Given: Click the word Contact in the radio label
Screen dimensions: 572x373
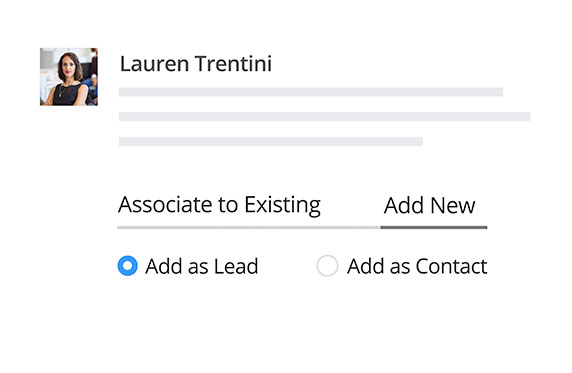Looking at the screenshot, I should (x=451, y=266).
